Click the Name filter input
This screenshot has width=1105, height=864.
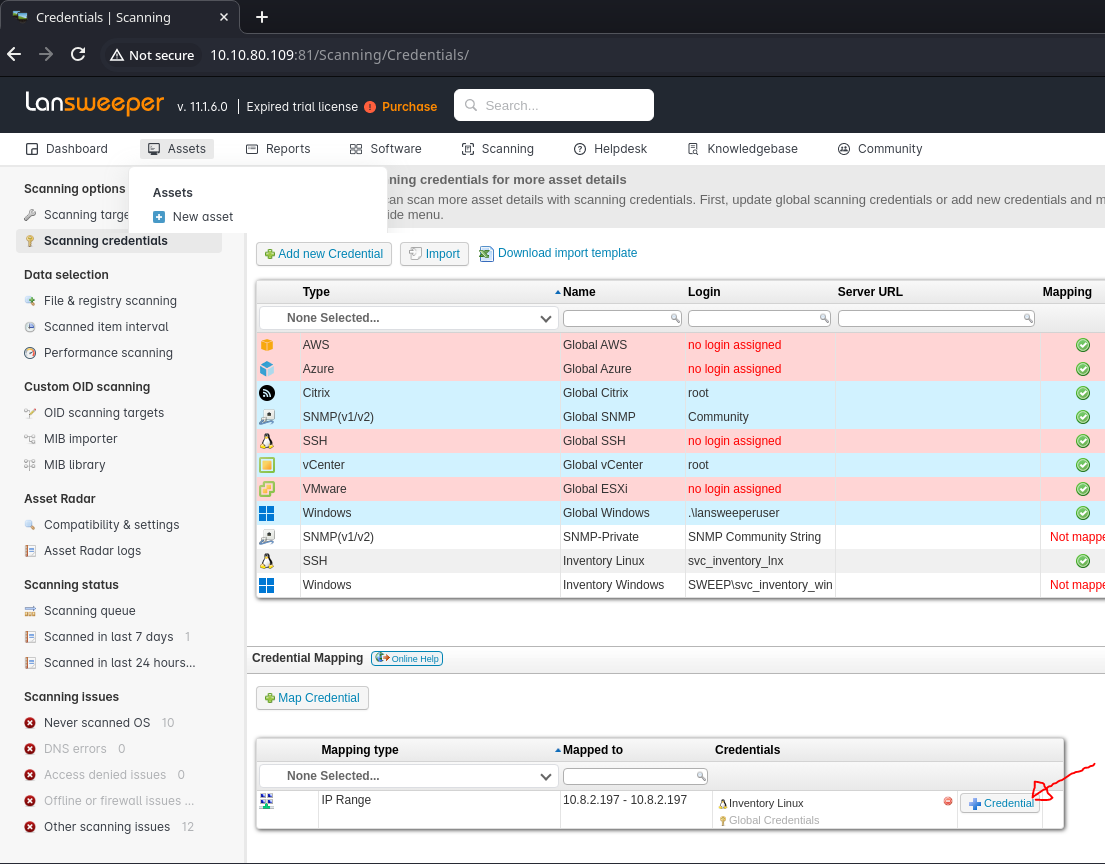tap(622, 319)
